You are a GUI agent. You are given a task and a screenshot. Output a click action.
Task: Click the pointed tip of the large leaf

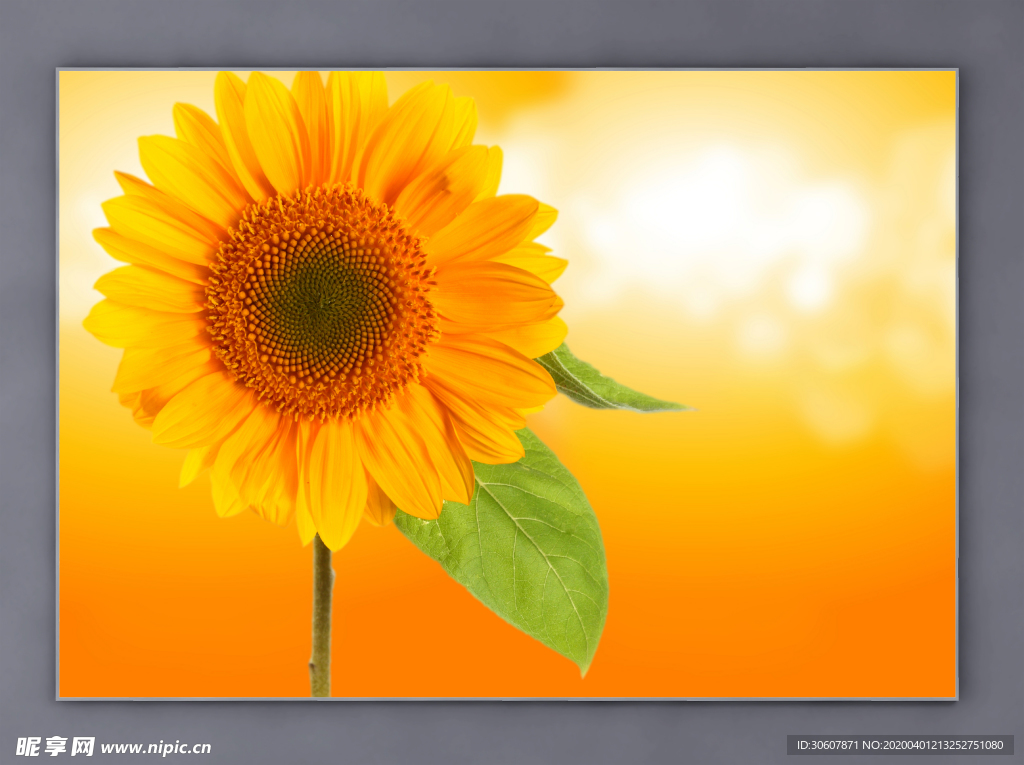tap(584, 668)
